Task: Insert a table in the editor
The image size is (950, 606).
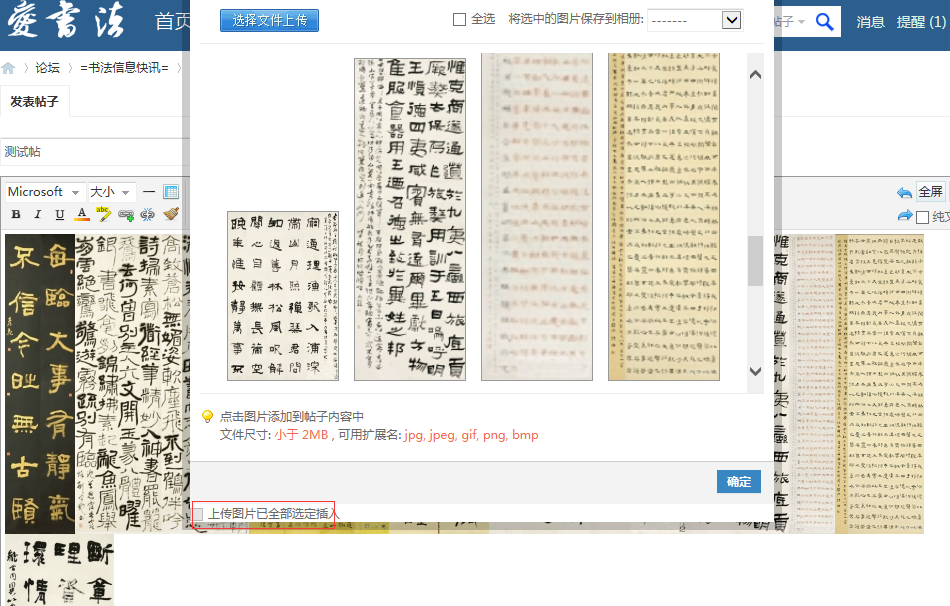Action: click(x=171, y=192)
